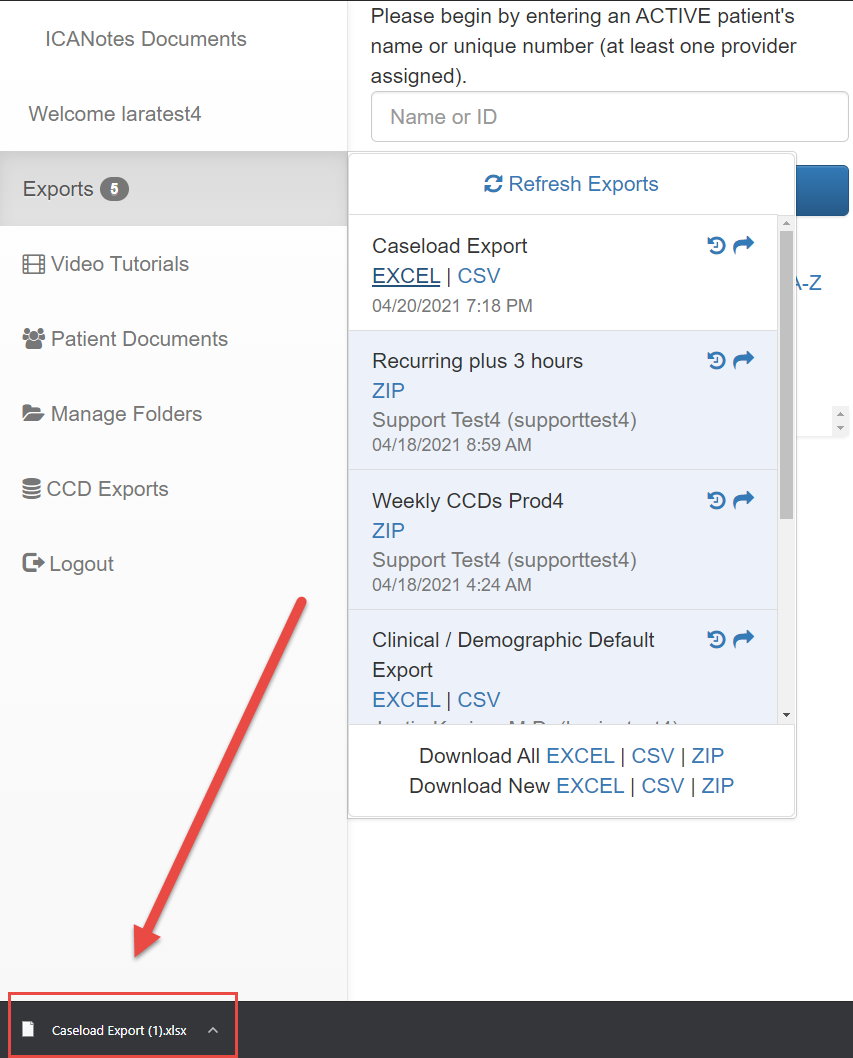
Task: Click the Refresh Exports link
Action: [571, 184]
